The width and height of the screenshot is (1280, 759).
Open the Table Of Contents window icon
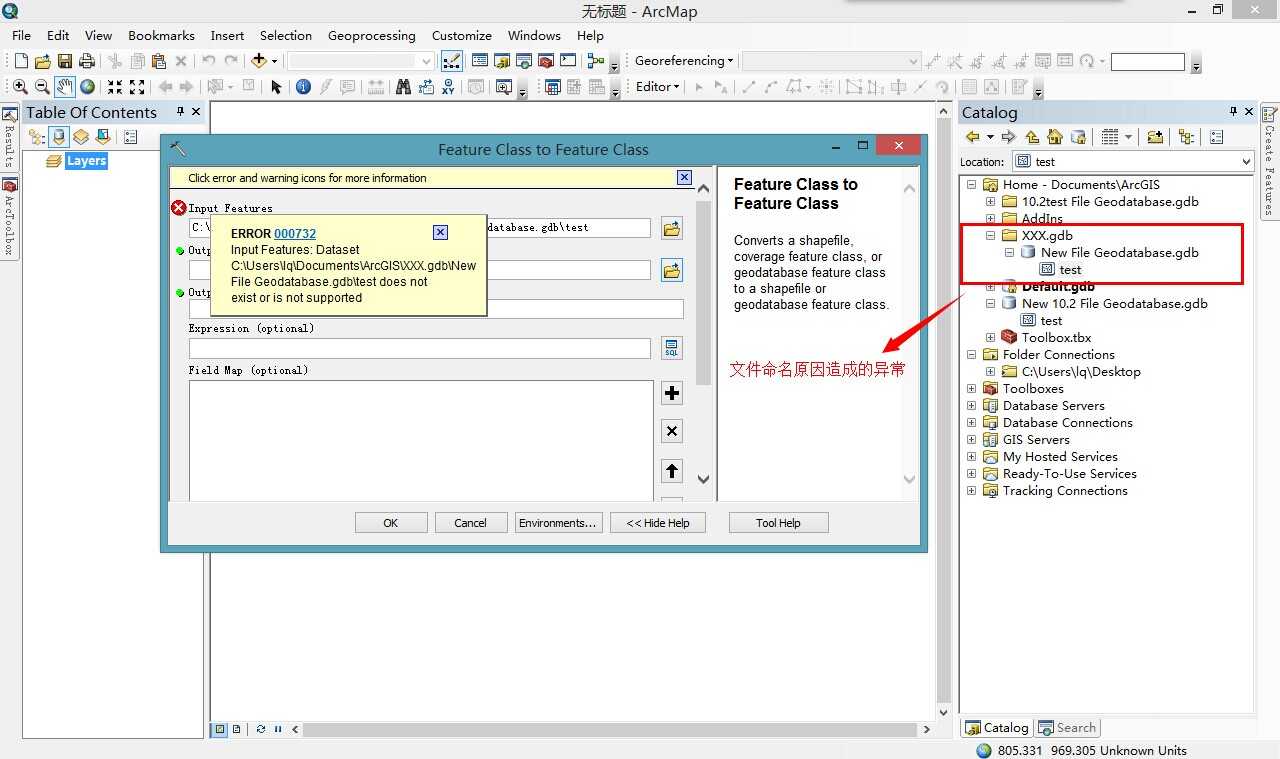479,61
